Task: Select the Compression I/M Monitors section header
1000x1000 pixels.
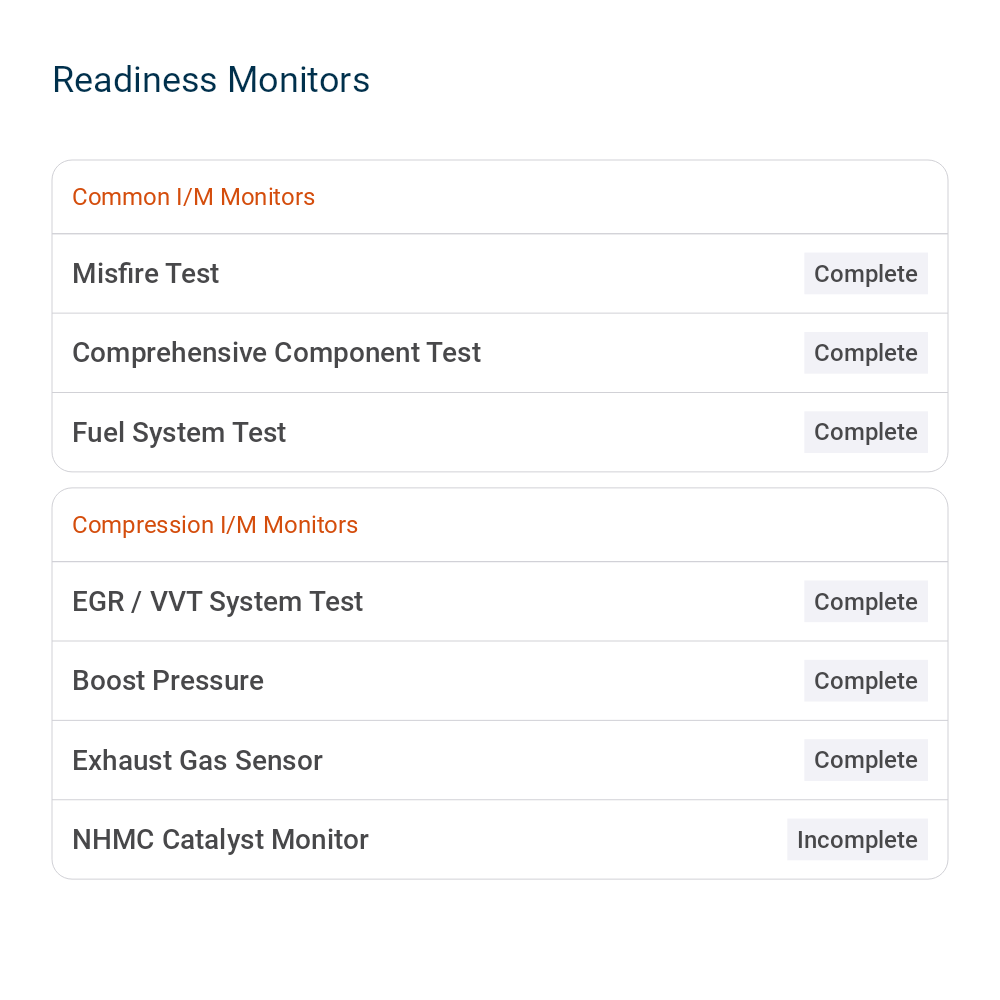Action: (215, 525)
